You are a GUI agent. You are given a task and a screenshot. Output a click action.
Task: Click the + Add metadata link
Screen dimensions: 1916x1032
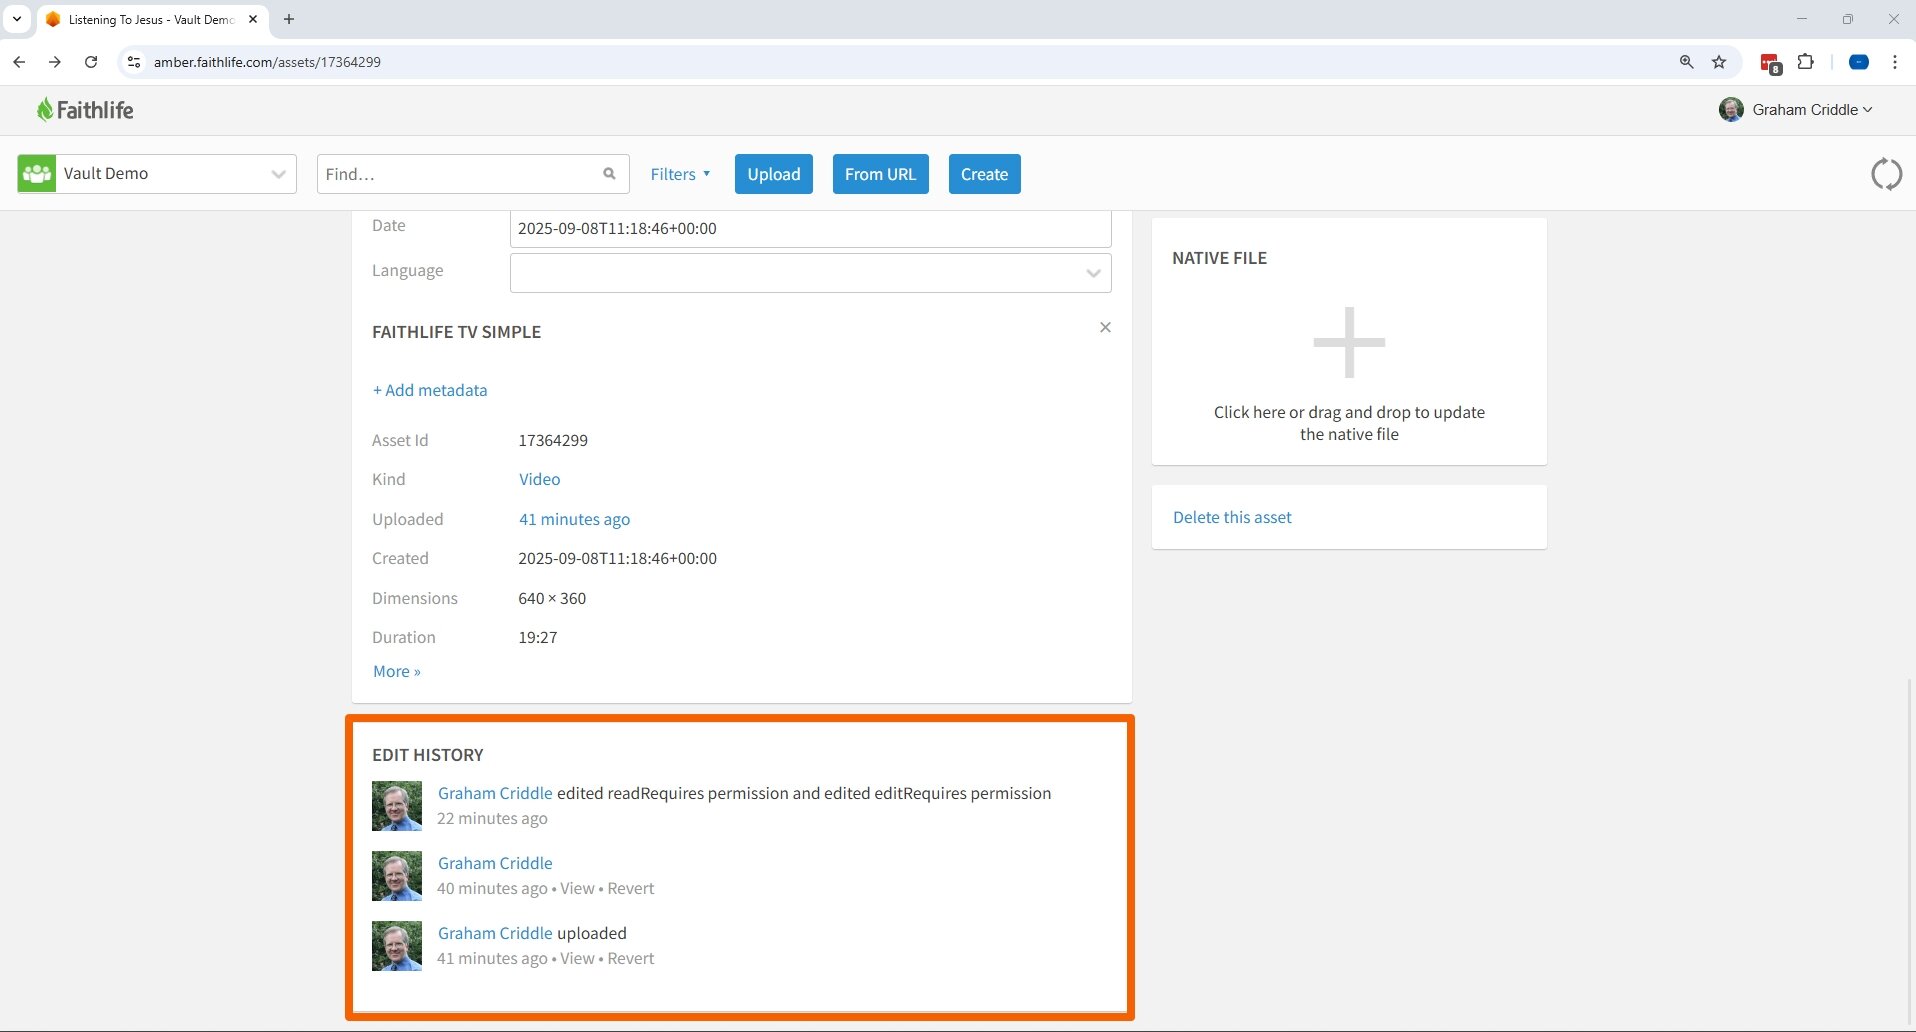pyautogui.click(x=430, y=390)
